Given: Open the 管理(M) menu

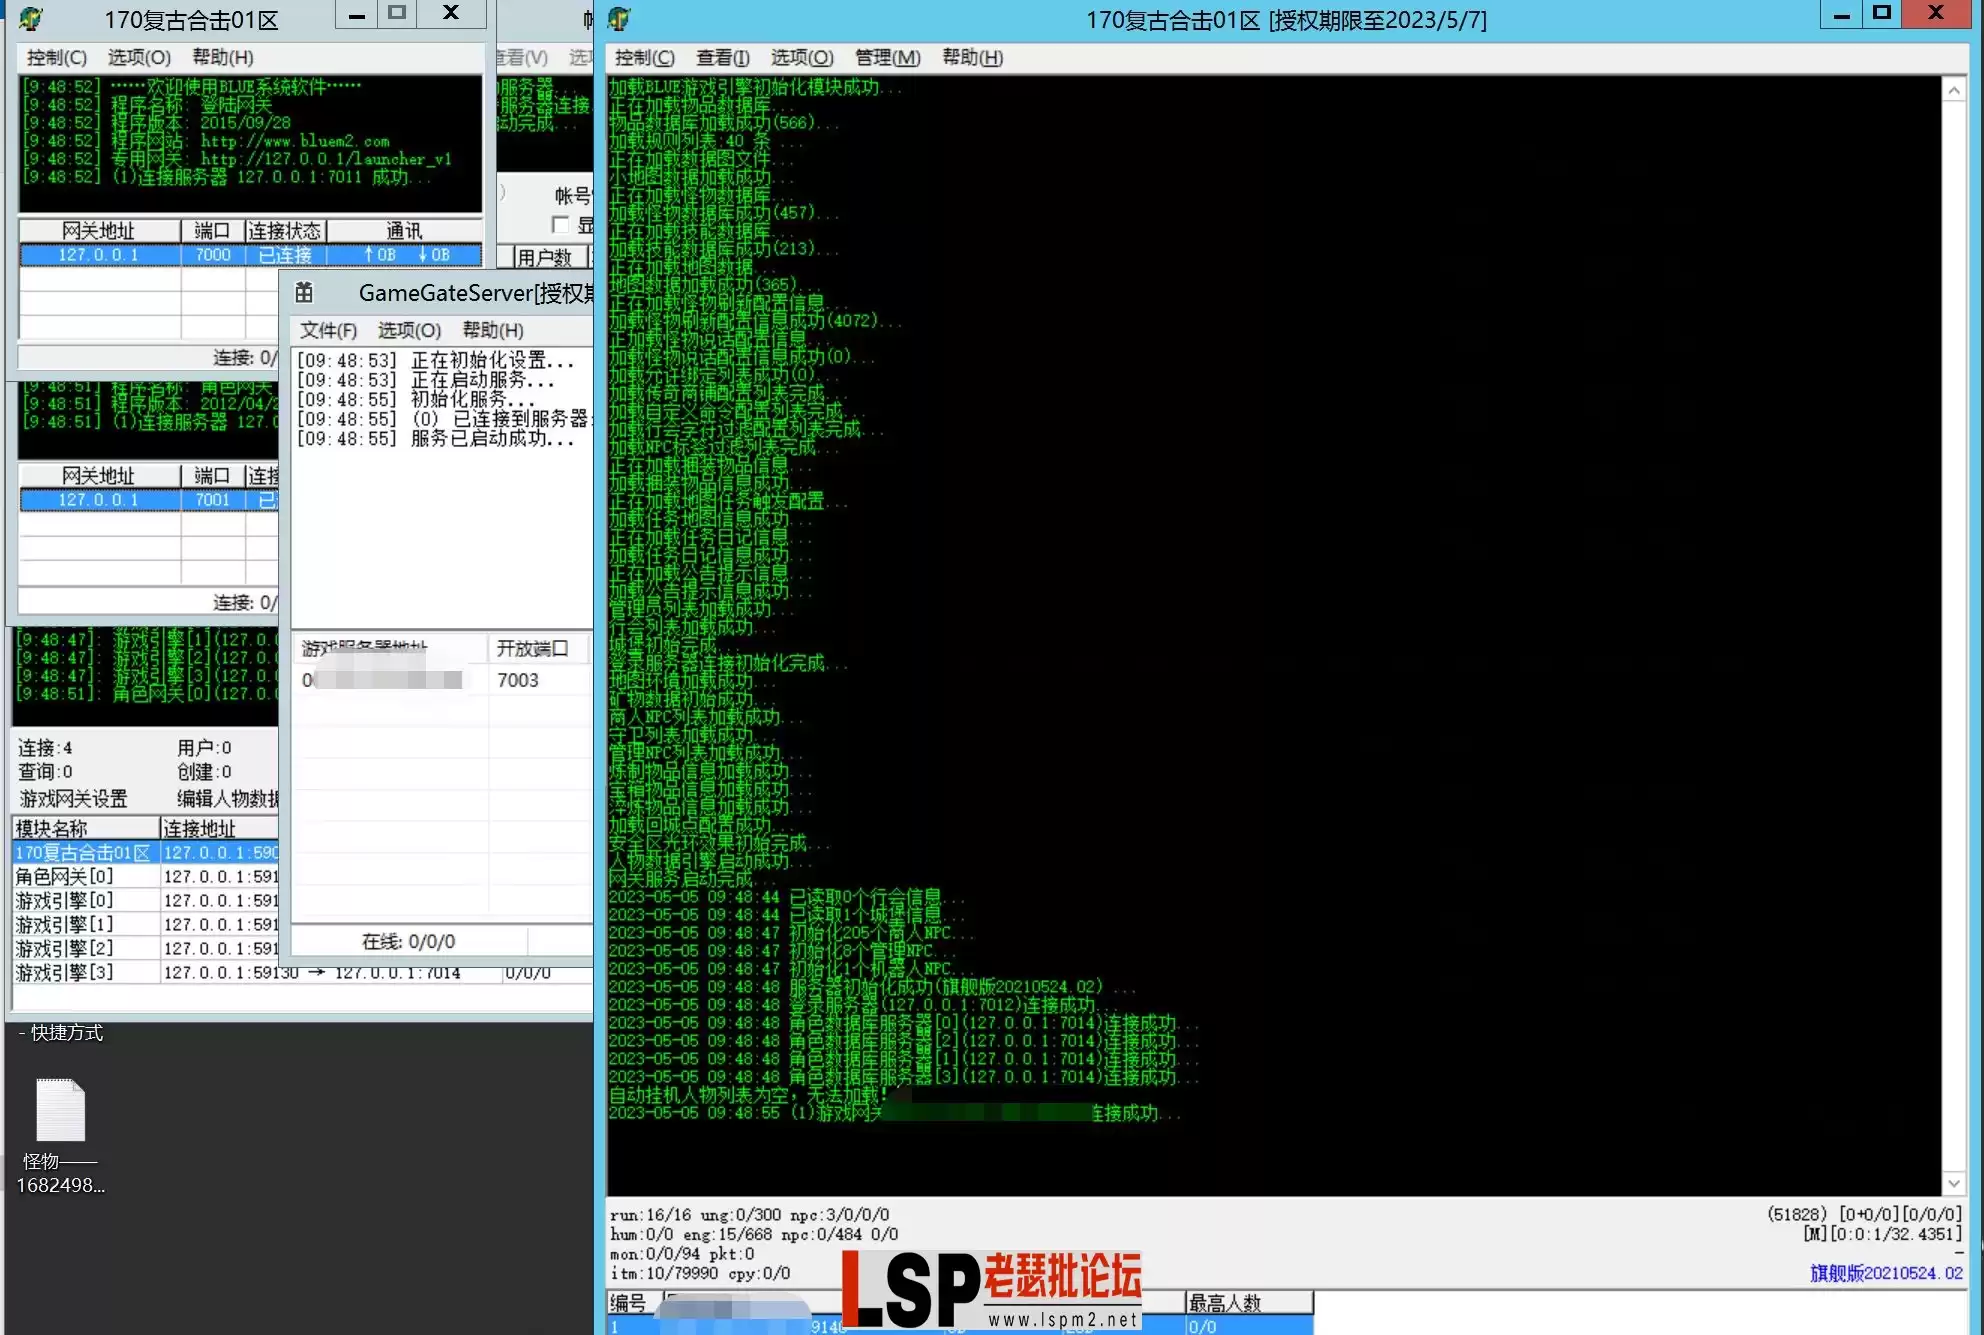Looking at the screenshot, I should (x=887, y=58).
